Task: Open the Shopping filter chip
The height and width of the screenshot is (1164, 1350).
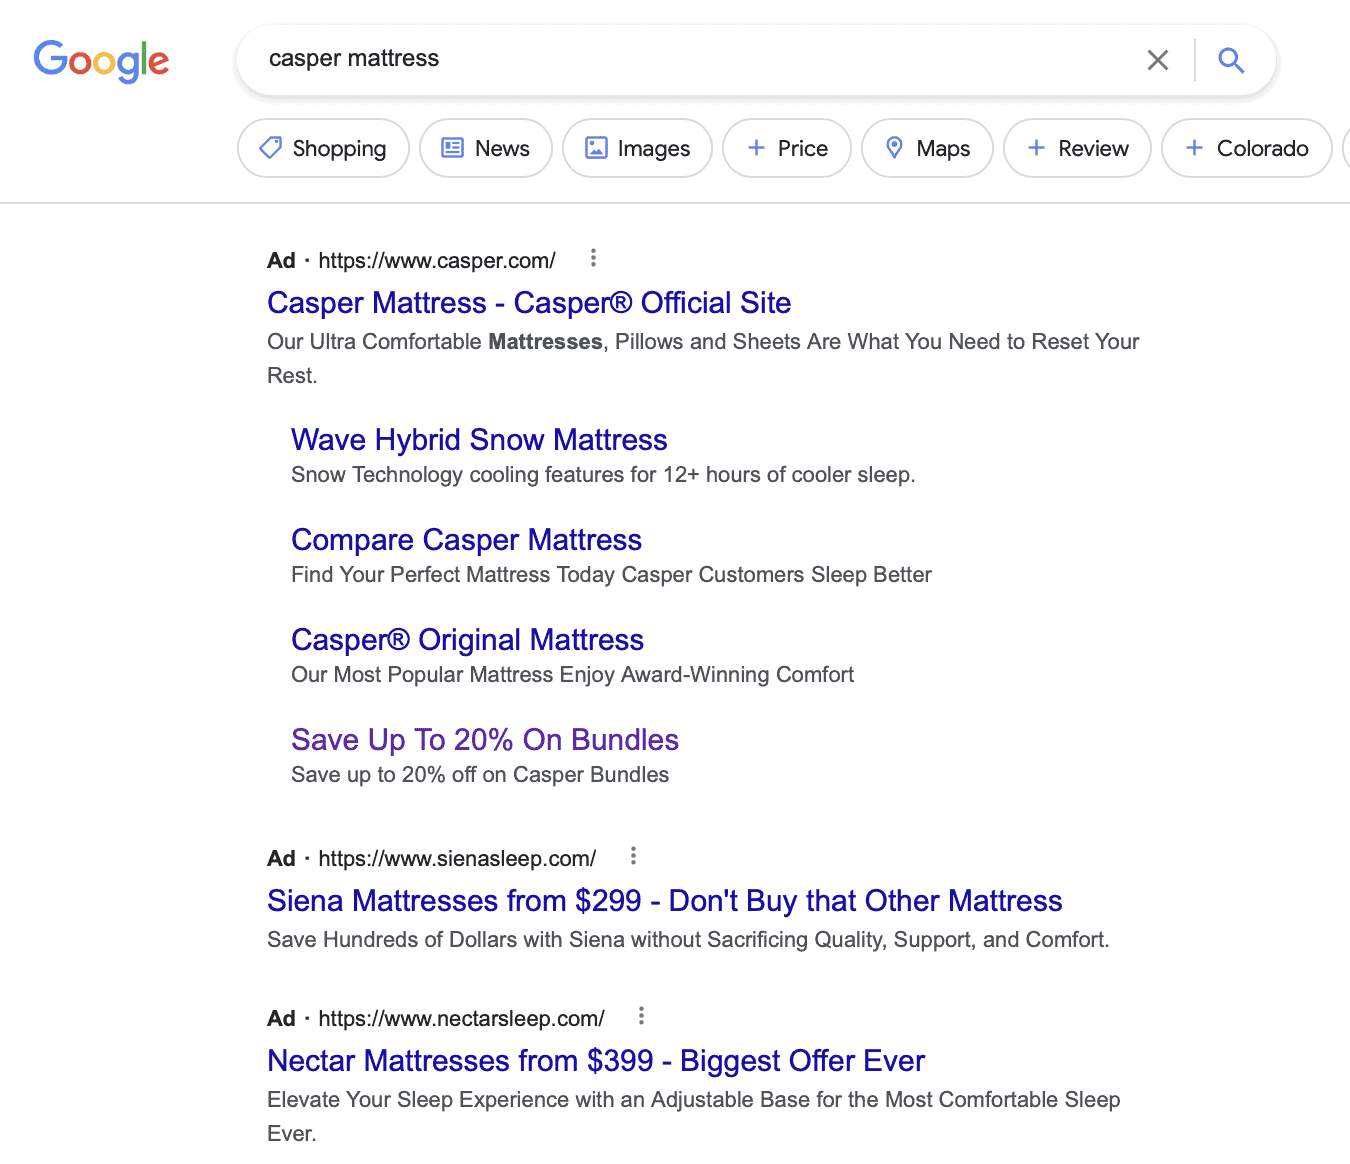Action: 323,148
